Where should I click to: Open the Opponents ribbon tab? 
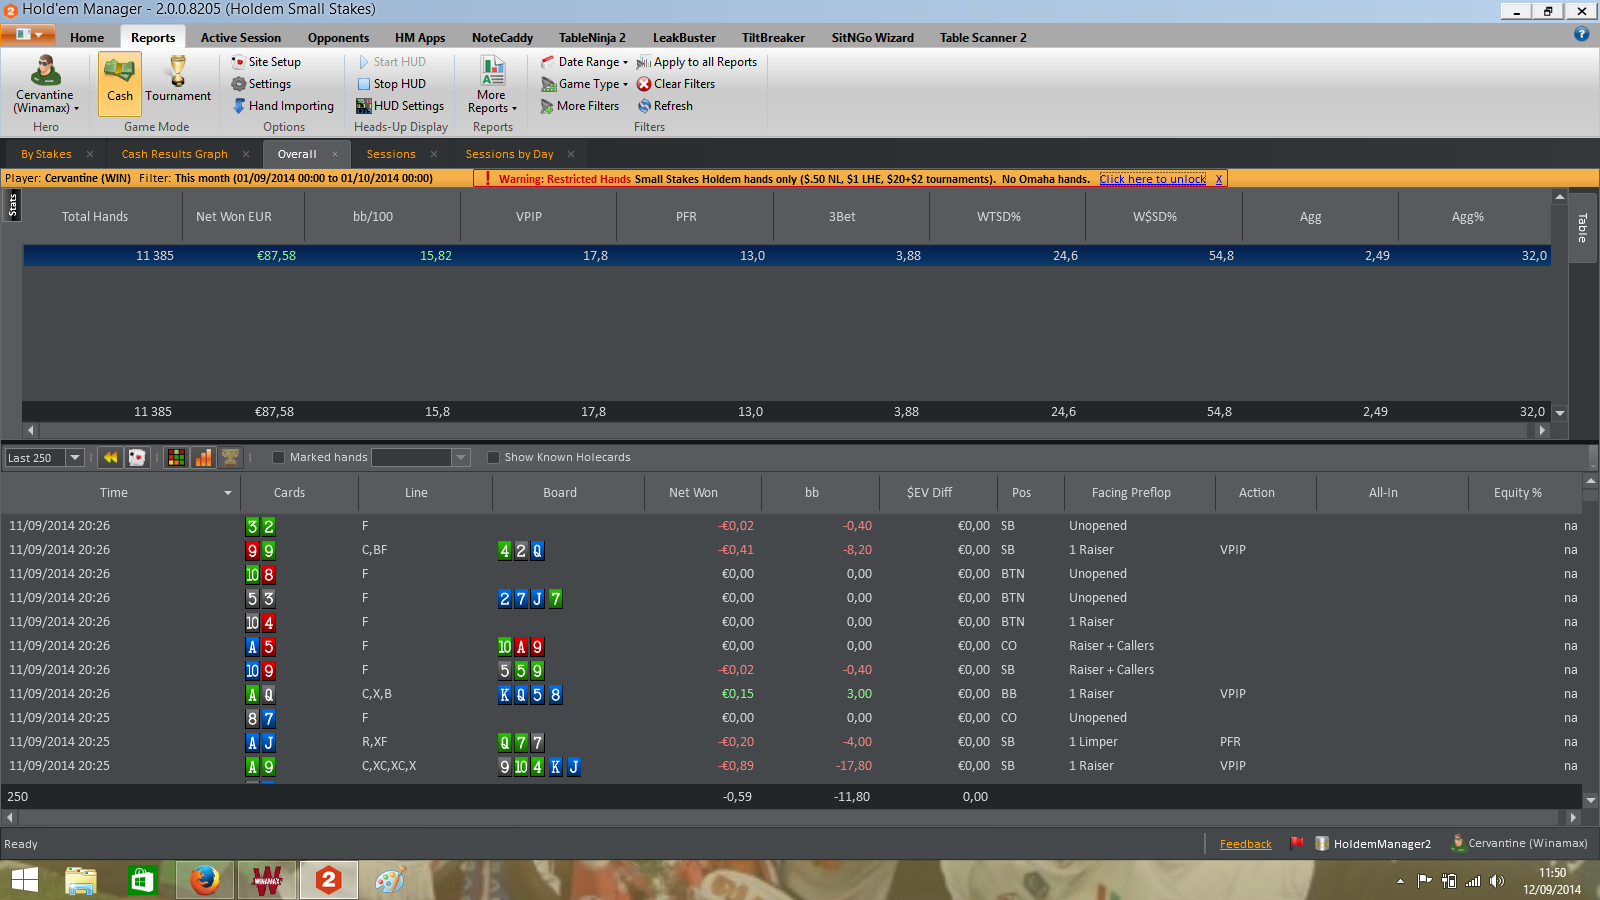click(x=338, y=38)
